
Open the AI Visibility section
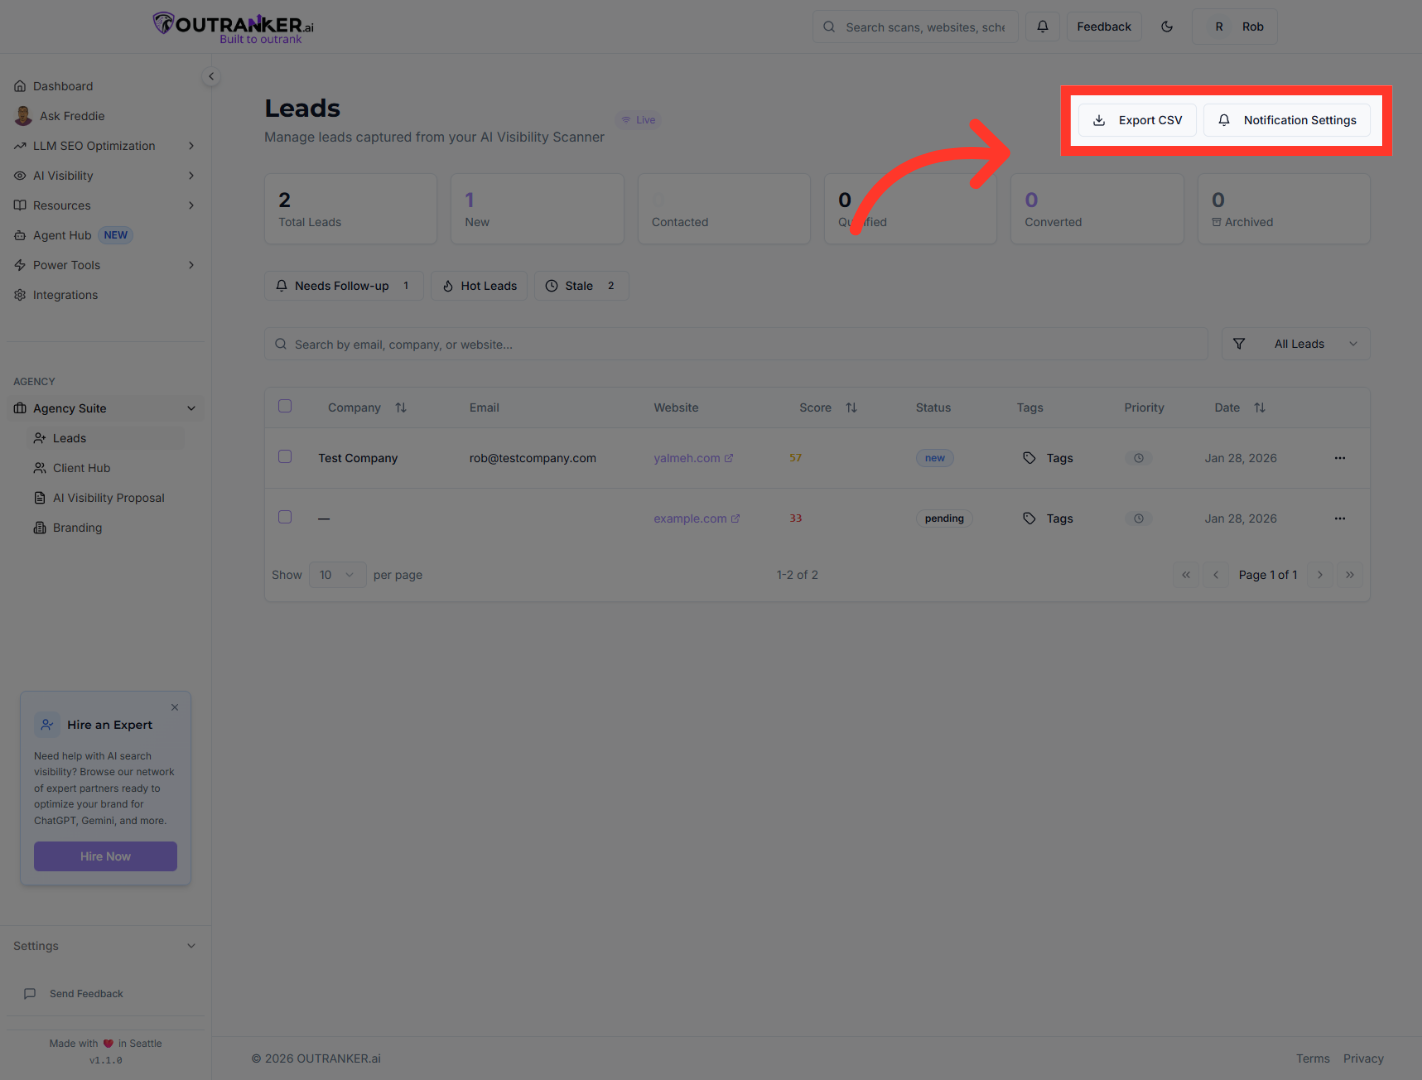[63, 175]
